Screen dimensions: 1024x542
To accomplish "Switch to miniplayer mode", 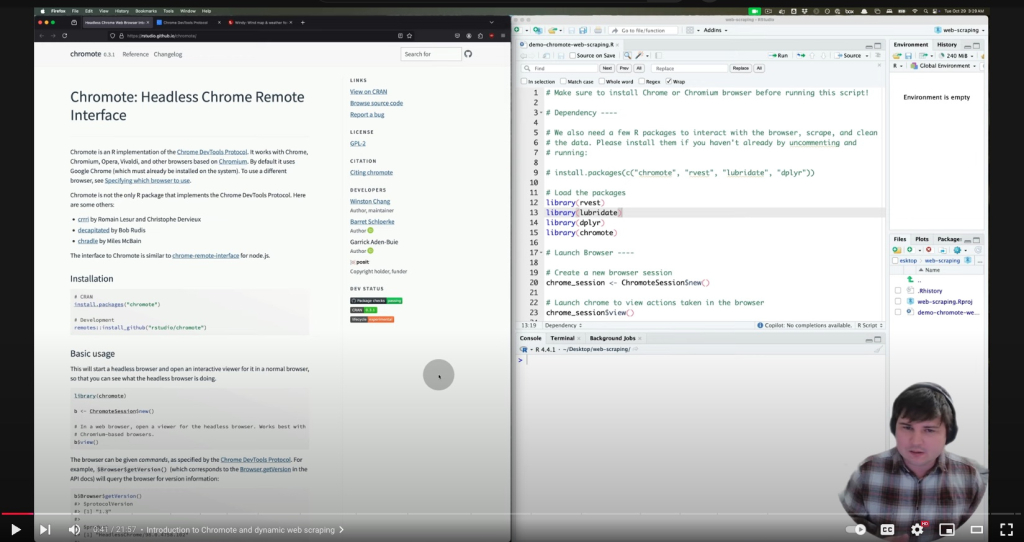I will coord(947,530).
